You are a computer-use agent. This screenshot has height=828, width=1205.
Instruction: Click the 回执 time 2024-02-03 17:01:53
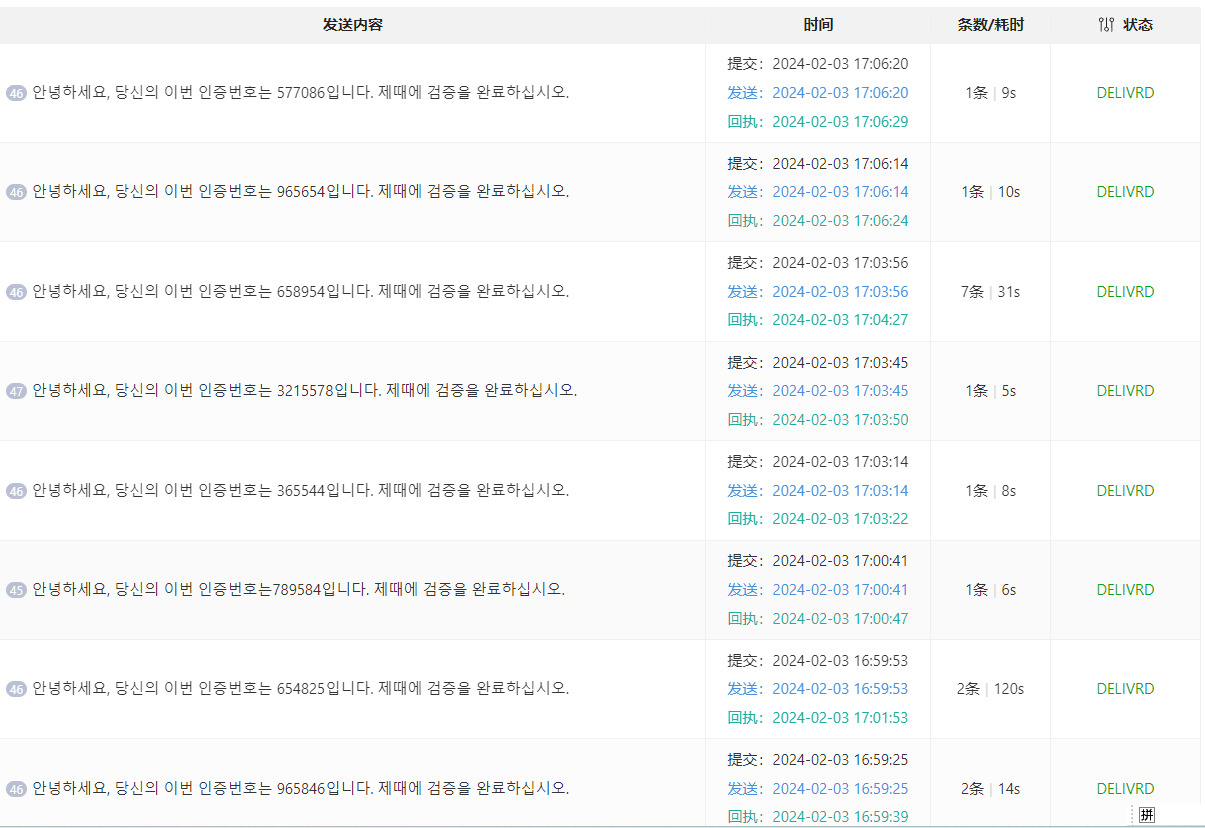pyautogui.click(x=840, y=718)
